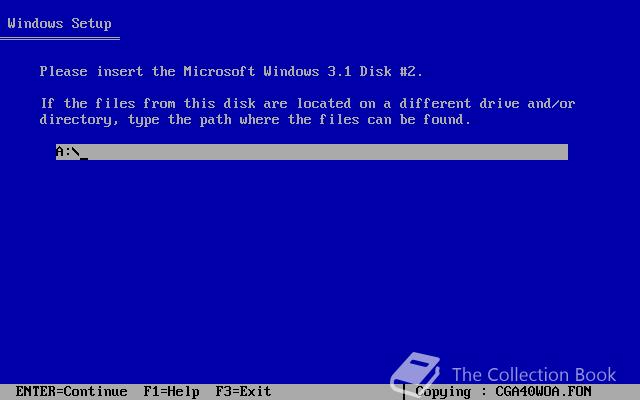Click the 'Microsoft Windows 3.1' product name
This screenshot has height=400, width=640.
pos(267,71)
